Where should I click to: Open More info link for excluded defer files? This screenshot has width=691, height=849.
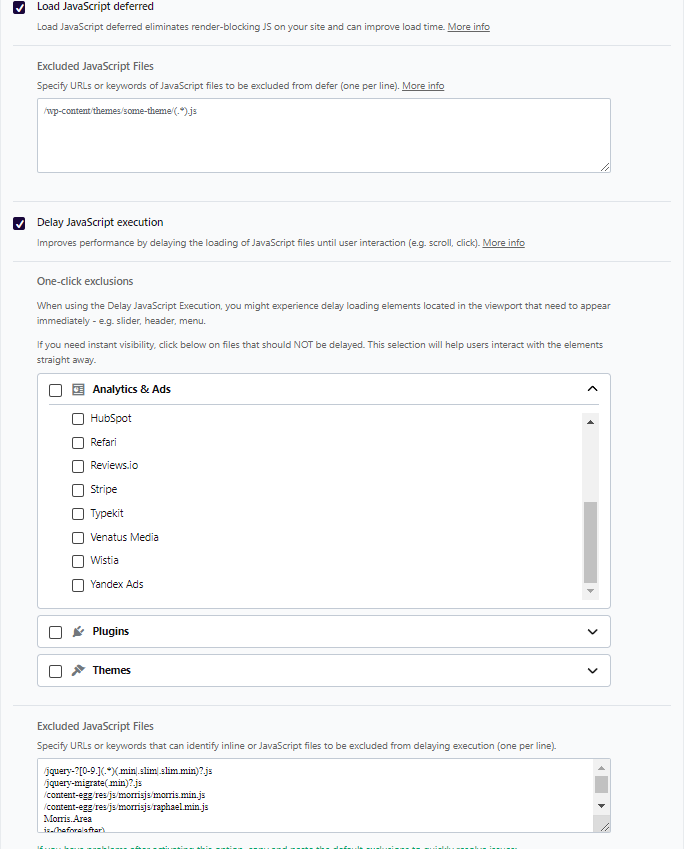pos(423,86)
